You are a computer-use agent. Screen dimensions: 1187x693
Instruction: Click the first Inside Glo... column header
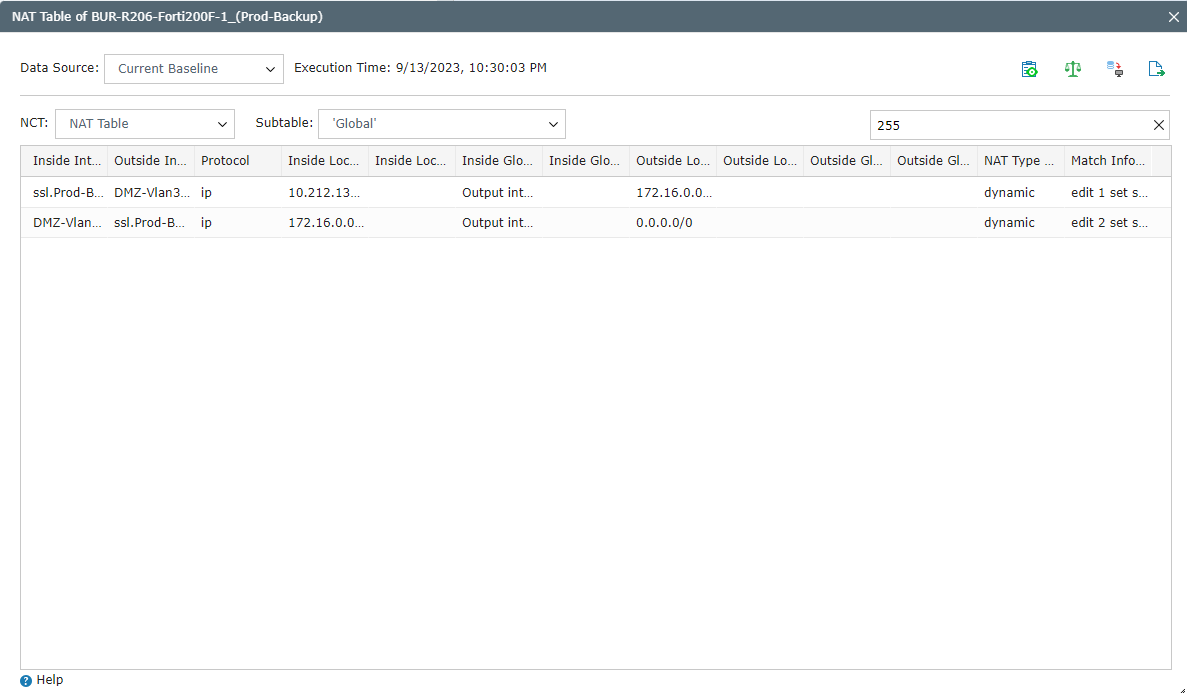499,161
